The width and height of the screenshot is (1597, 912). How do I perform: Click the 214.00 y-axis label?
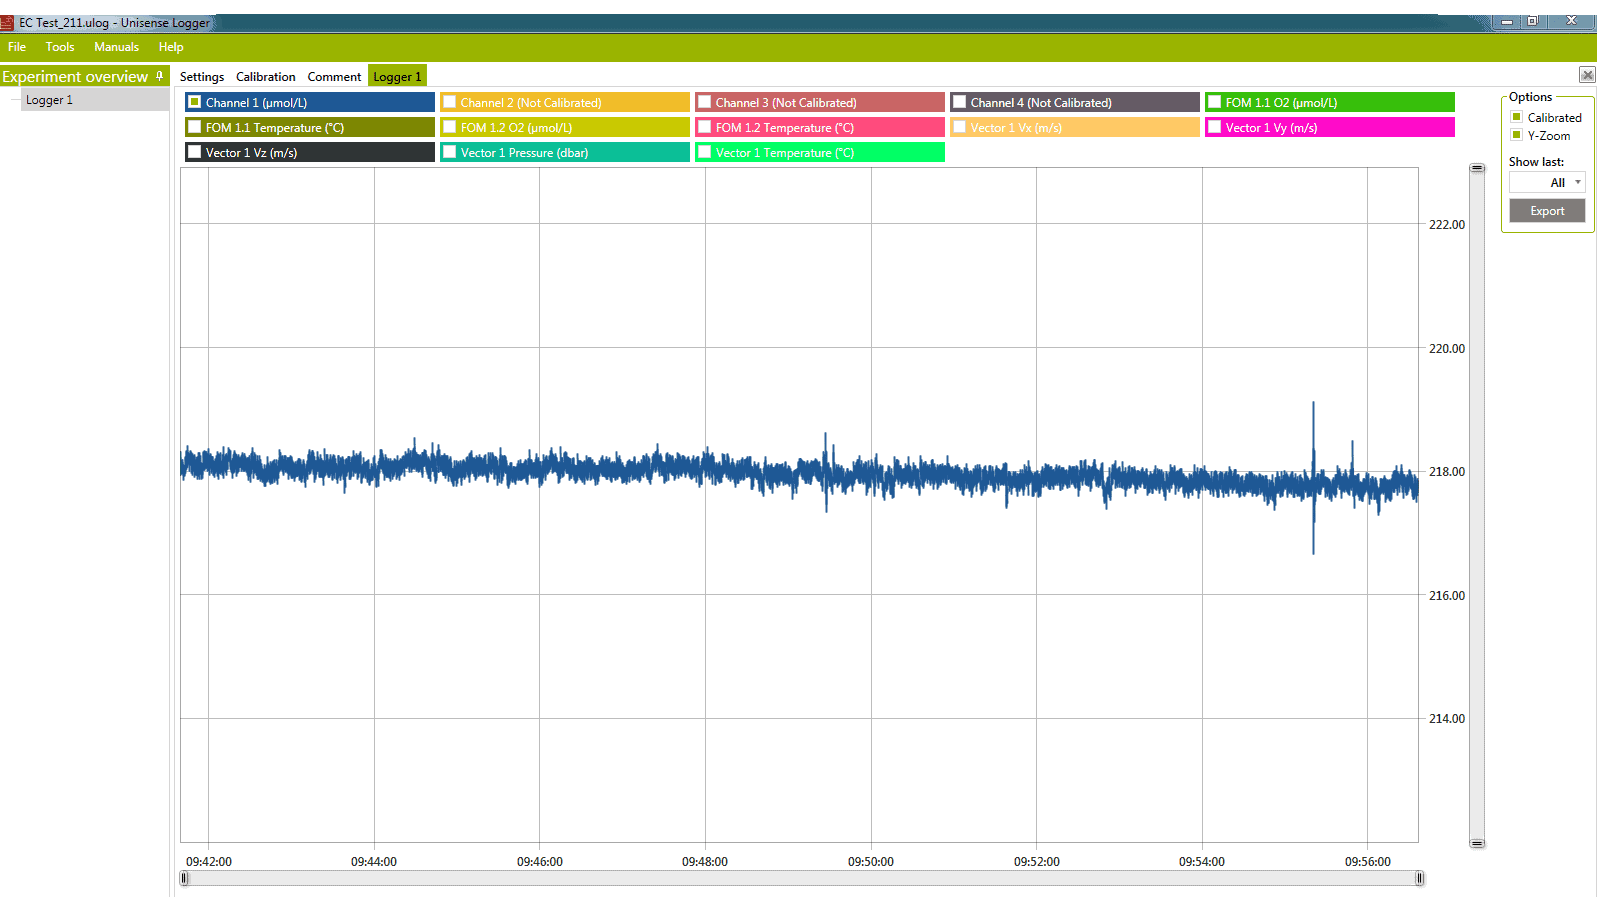(1447, 719)
